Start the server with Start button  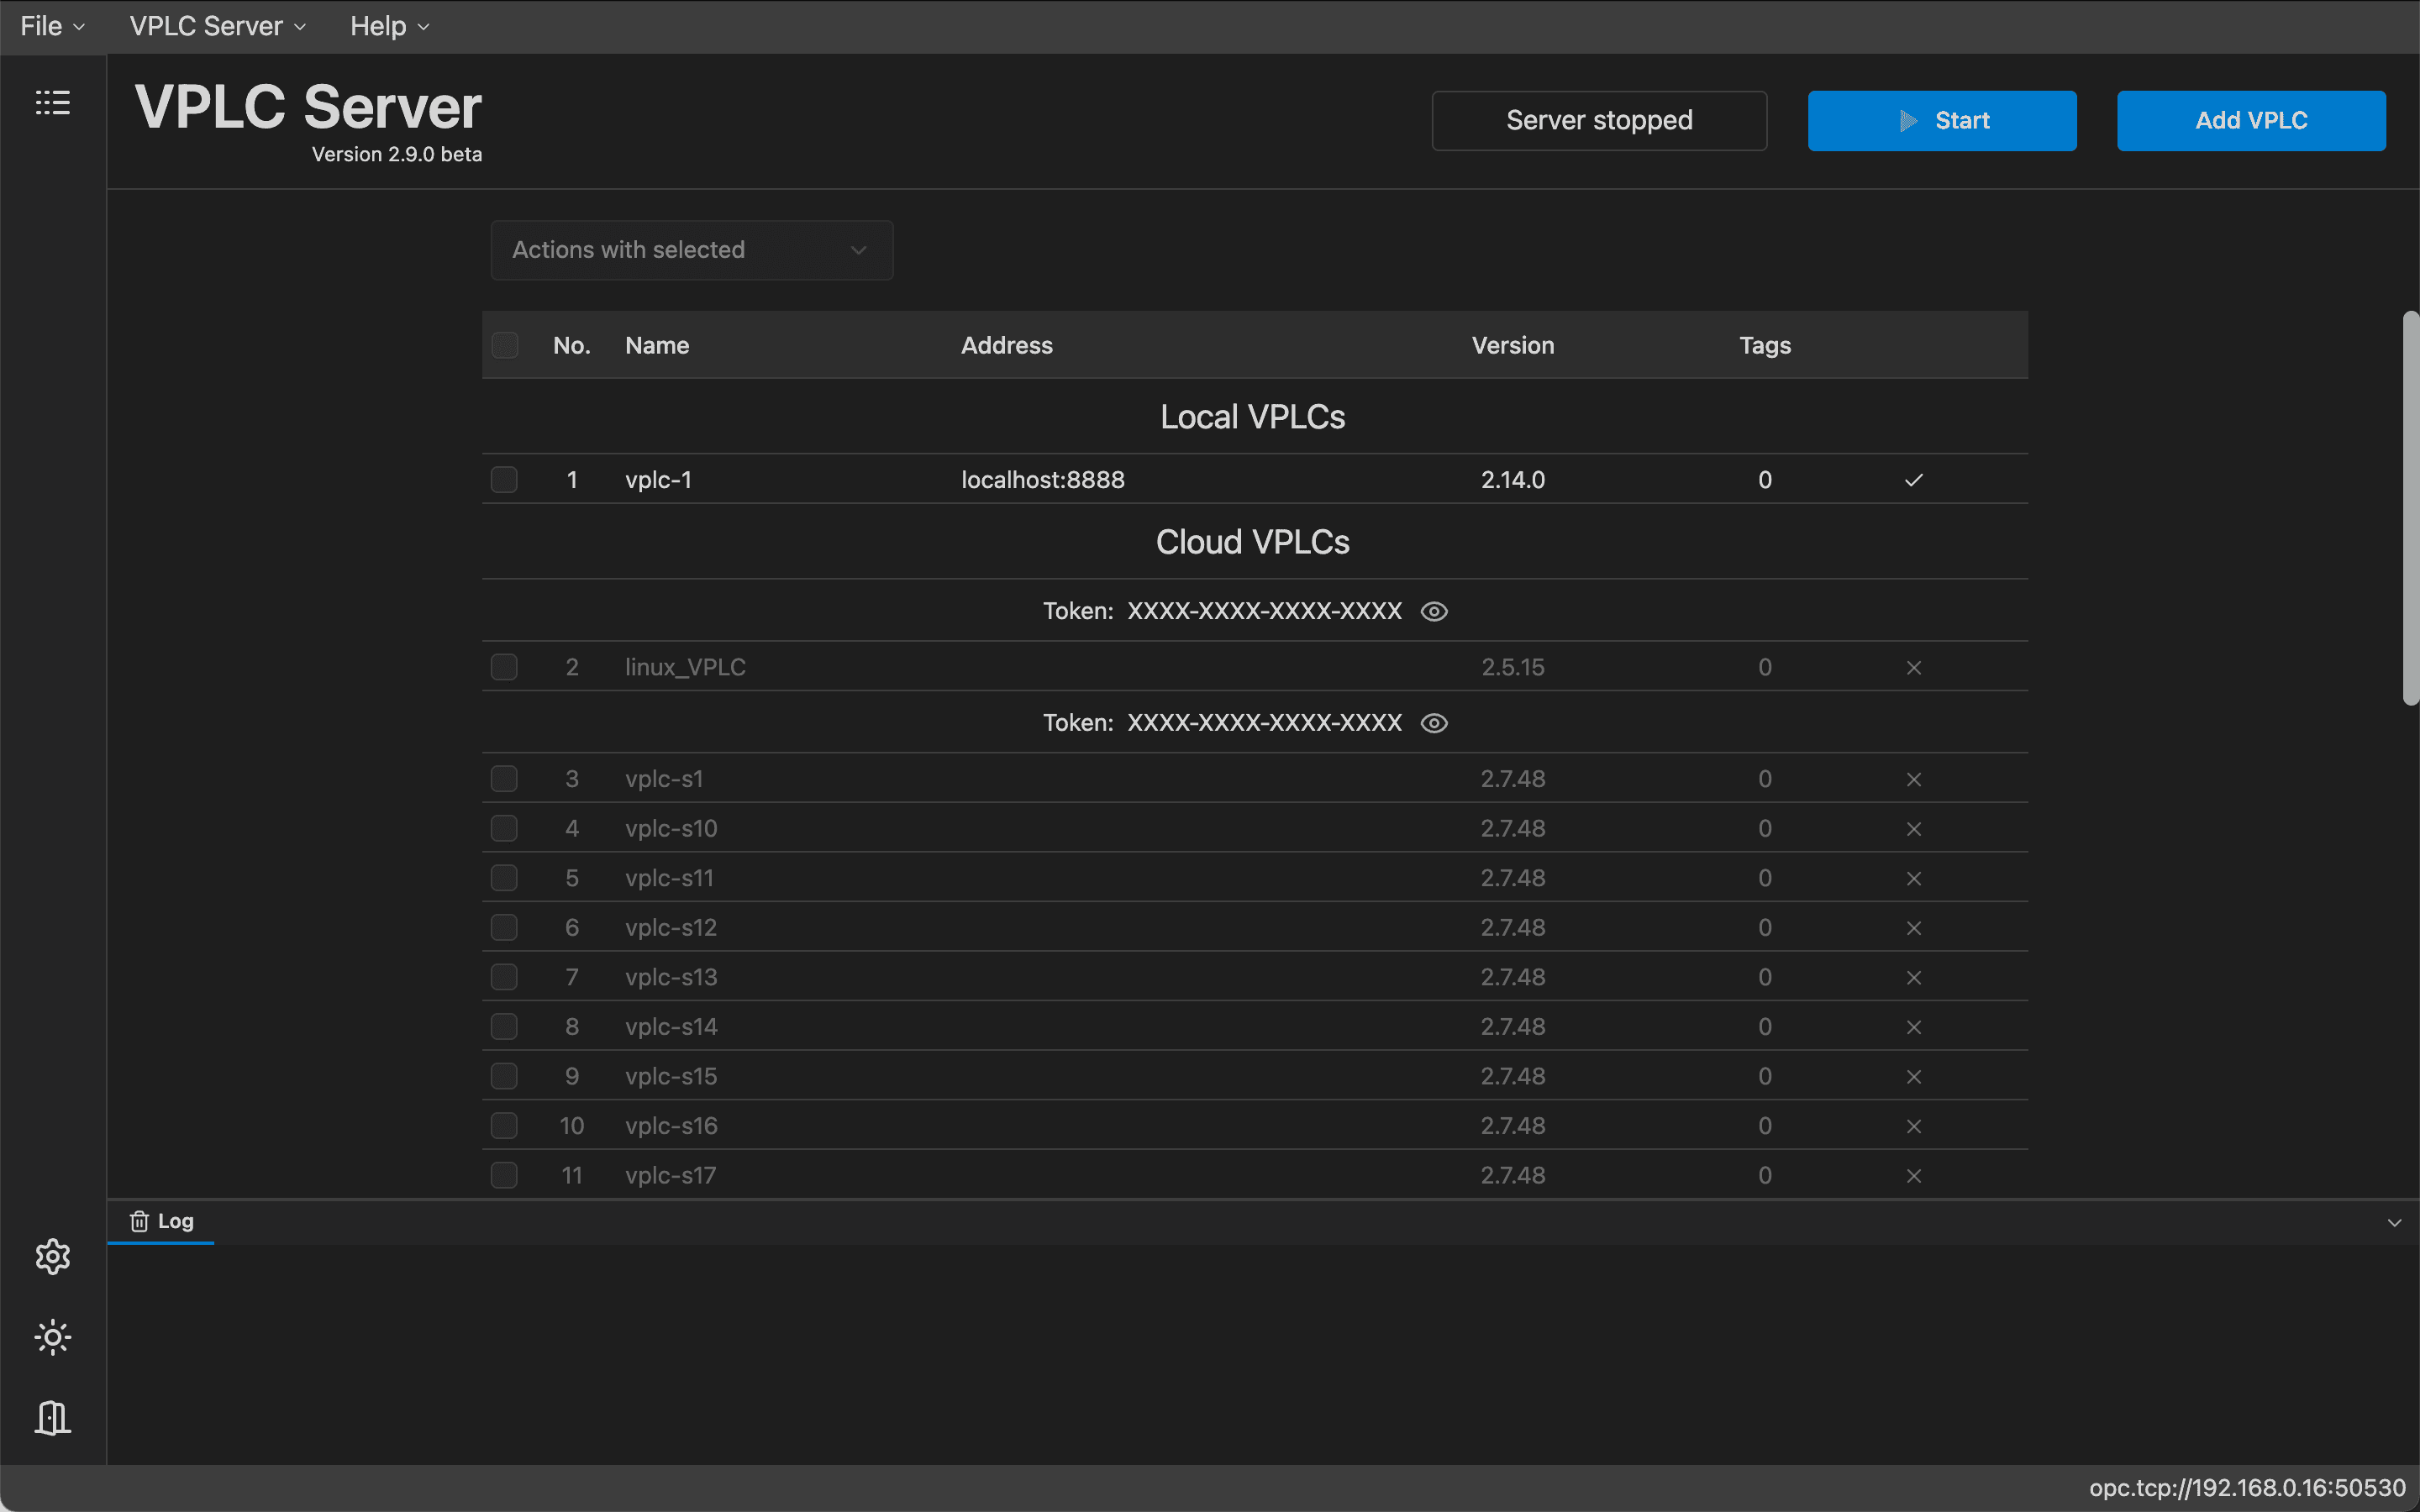[x=1942, y=121]
